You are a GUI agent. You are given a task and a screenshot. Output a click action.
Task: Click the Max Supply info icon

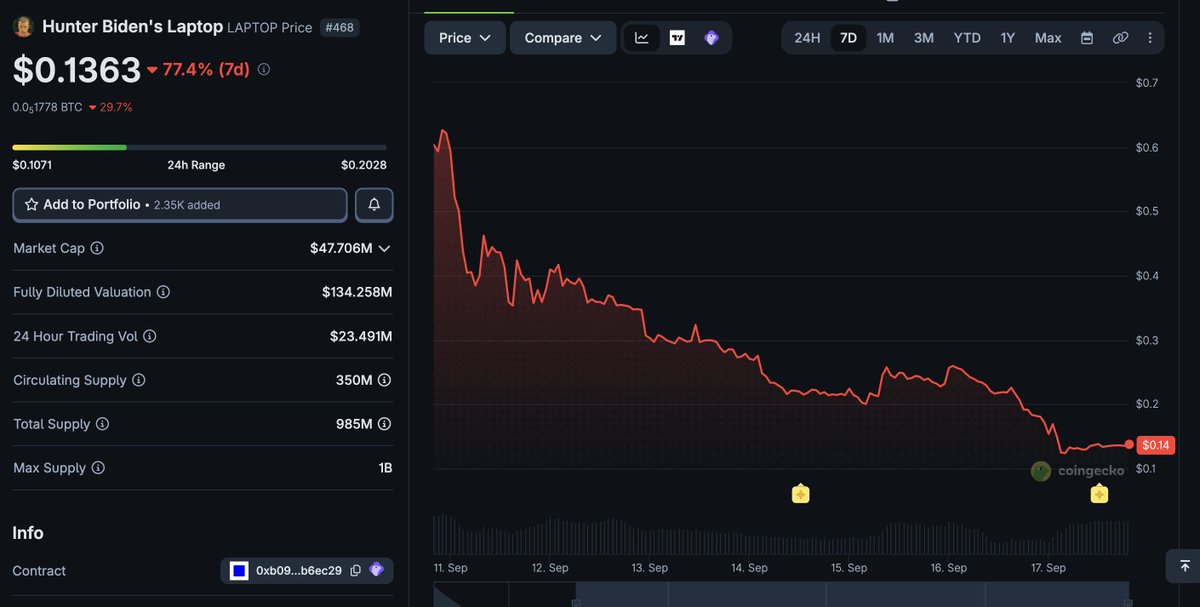click(98, 468)
